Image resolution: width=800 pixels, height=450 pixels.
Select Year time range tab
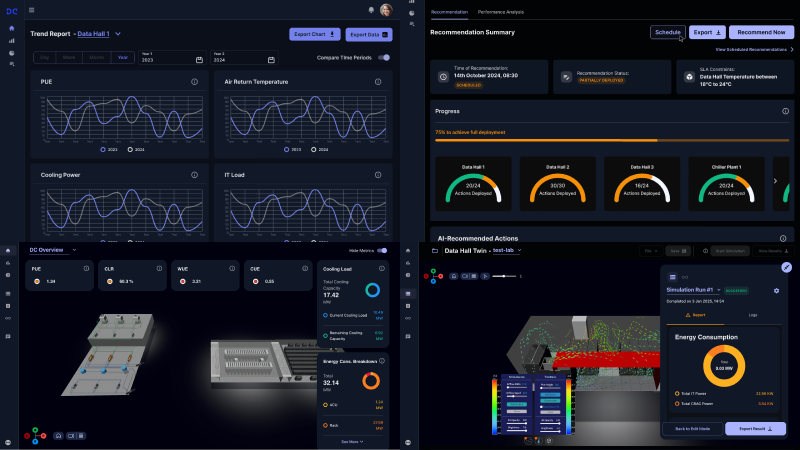click(123, 58)
